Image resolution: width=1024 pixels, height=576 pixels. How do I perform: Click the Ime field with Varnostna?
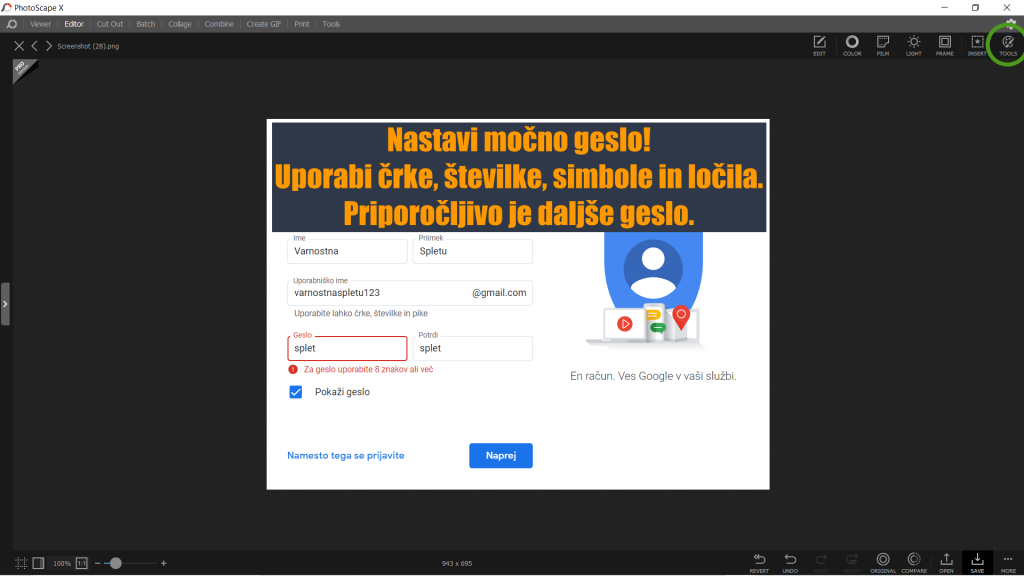tap(347, 251)
